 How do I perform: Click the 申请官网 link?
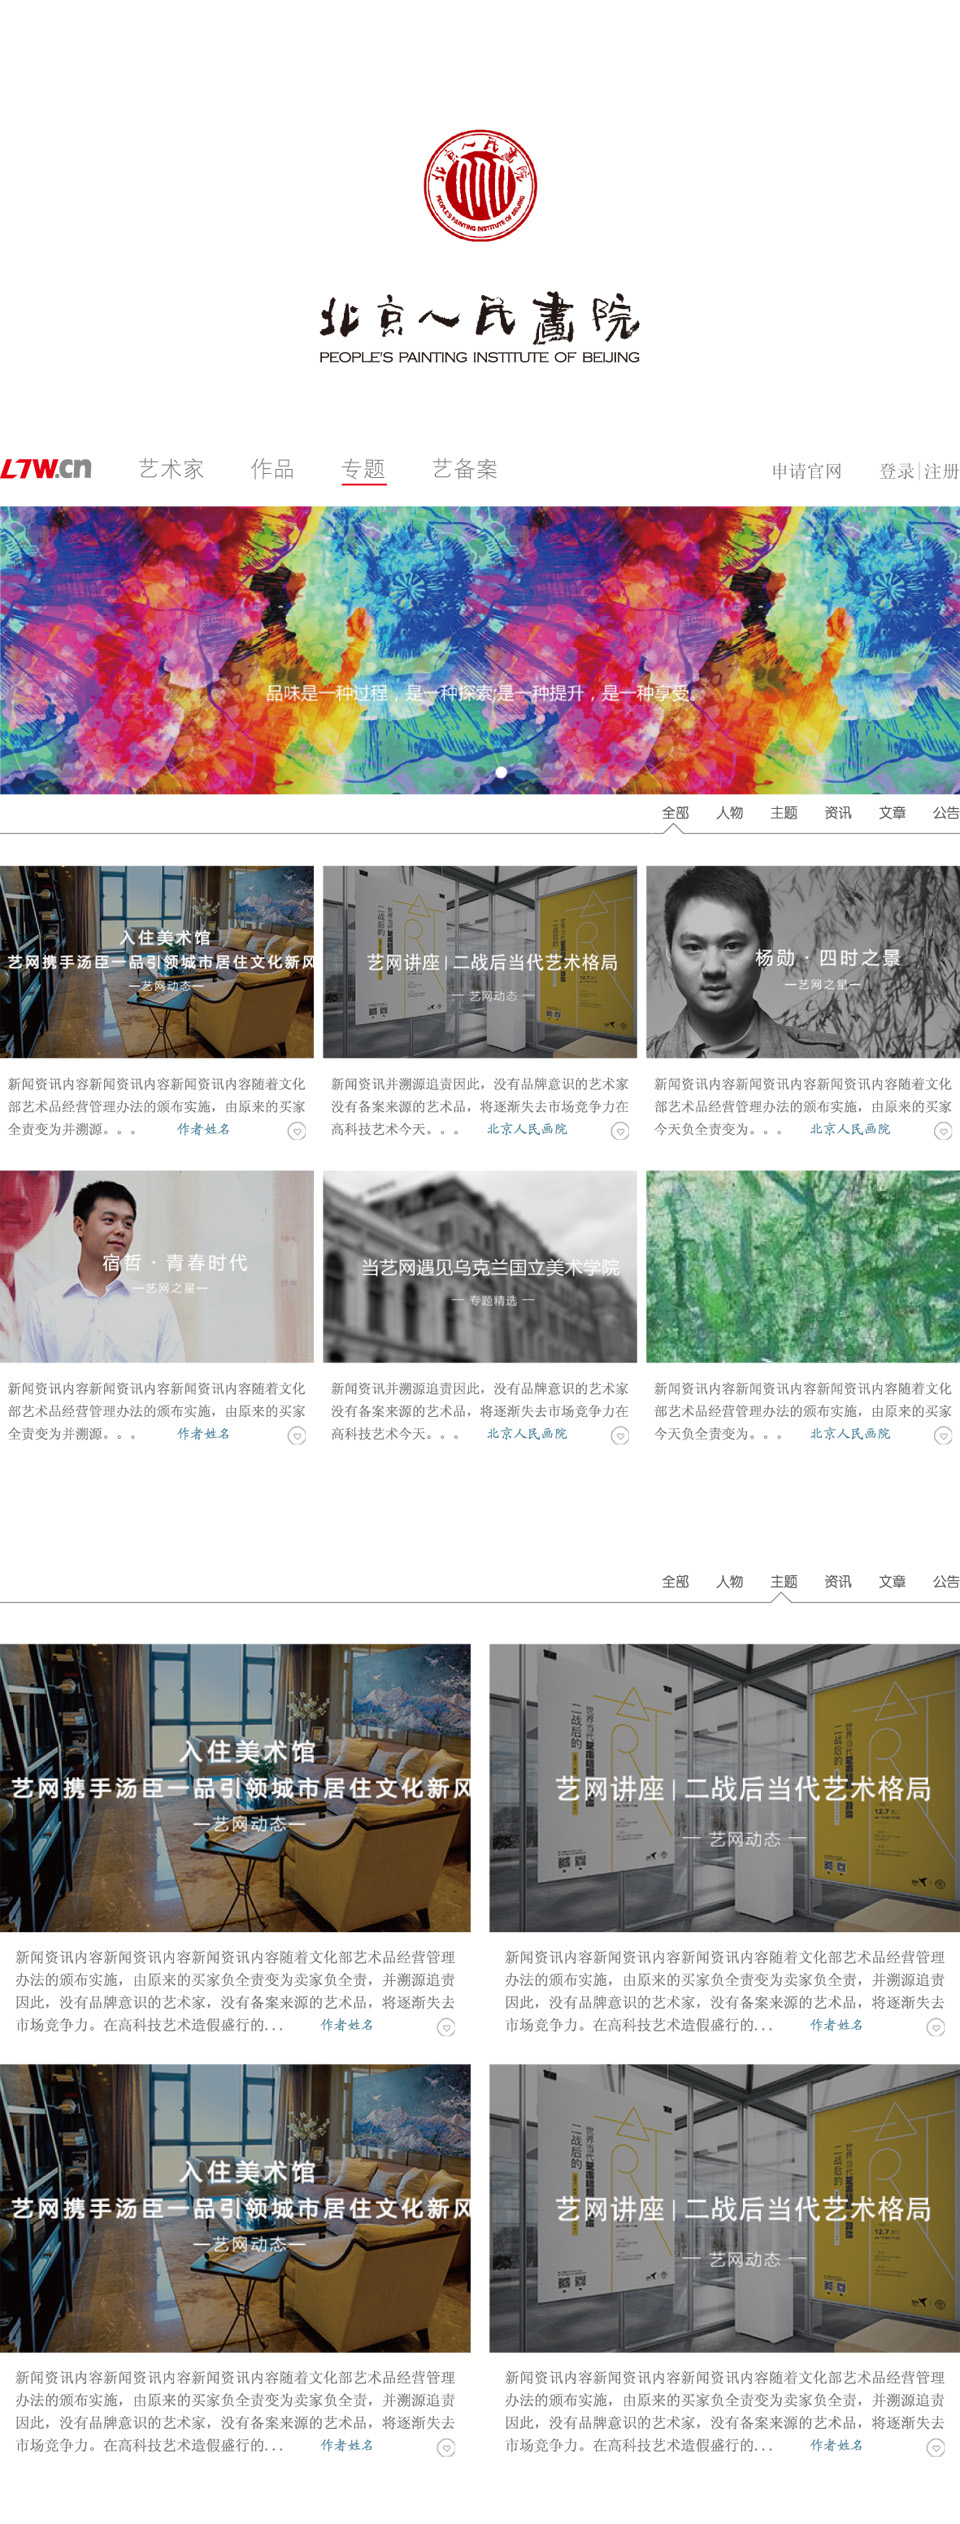coord(806,471)
